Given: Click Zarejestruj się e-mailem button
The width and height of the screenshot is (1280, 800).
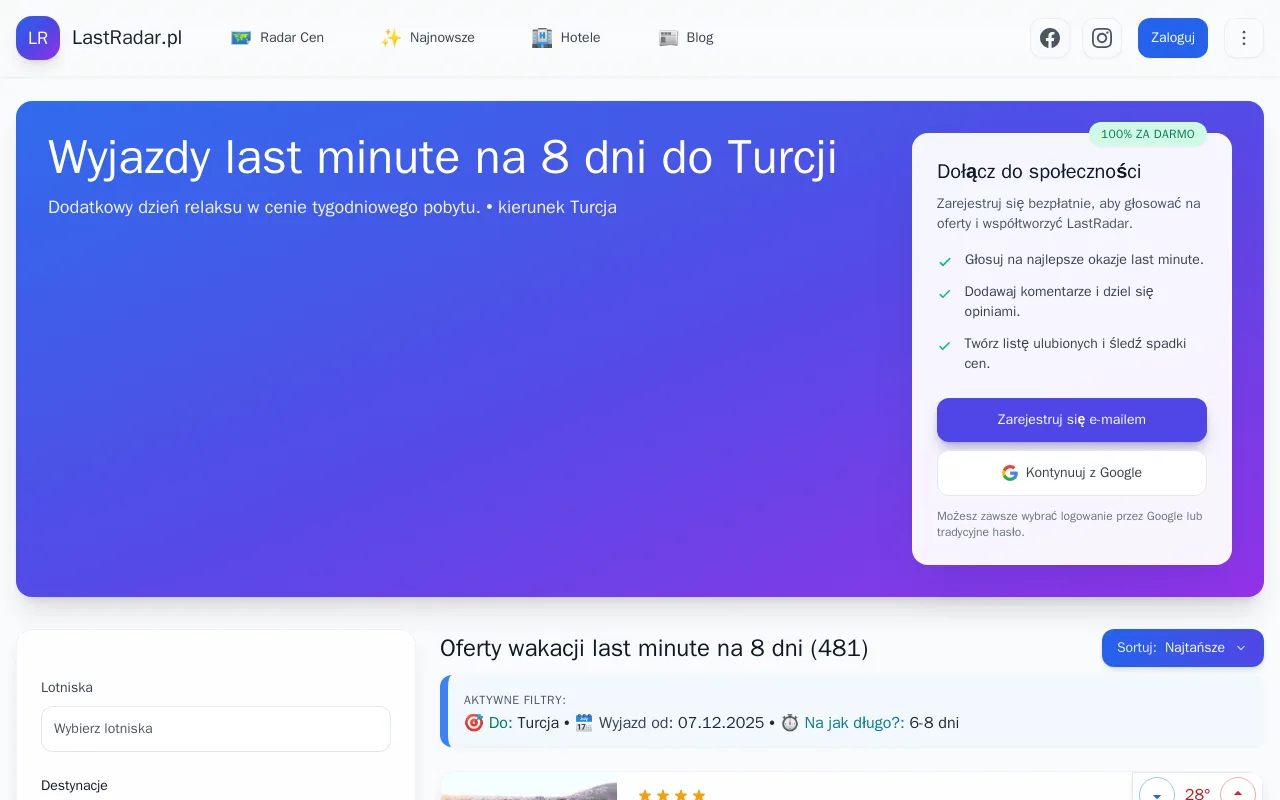Looking at the screenshot, I should (x=1071, y=420).
